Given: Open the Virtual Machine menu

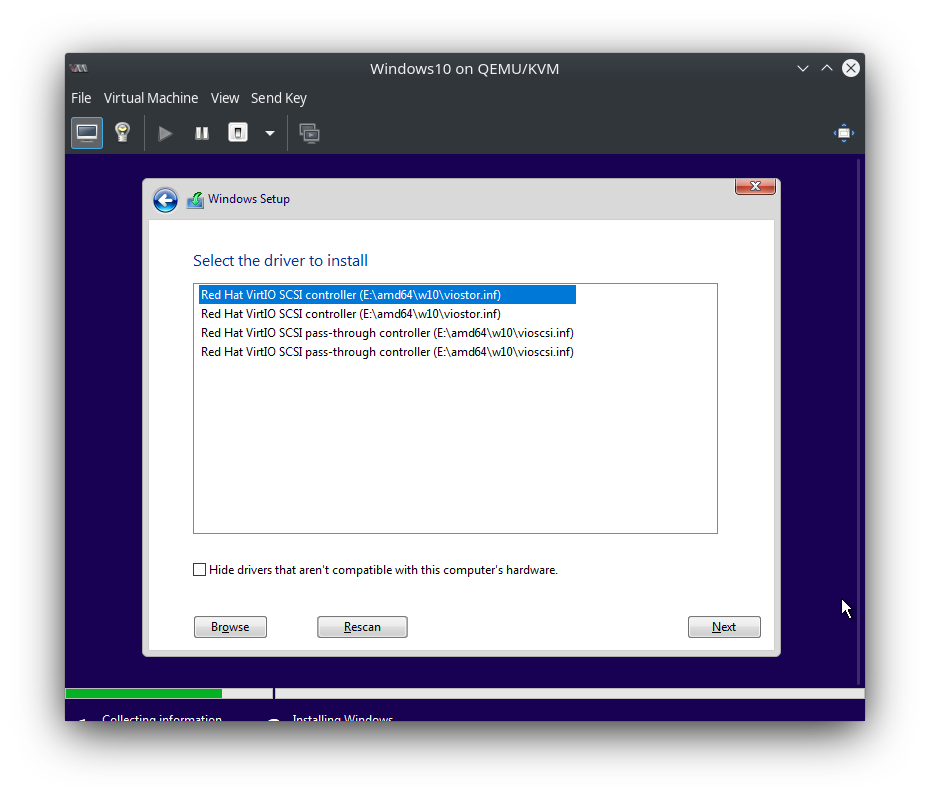Looking at the screenshot, I should (x=151, y=98).
